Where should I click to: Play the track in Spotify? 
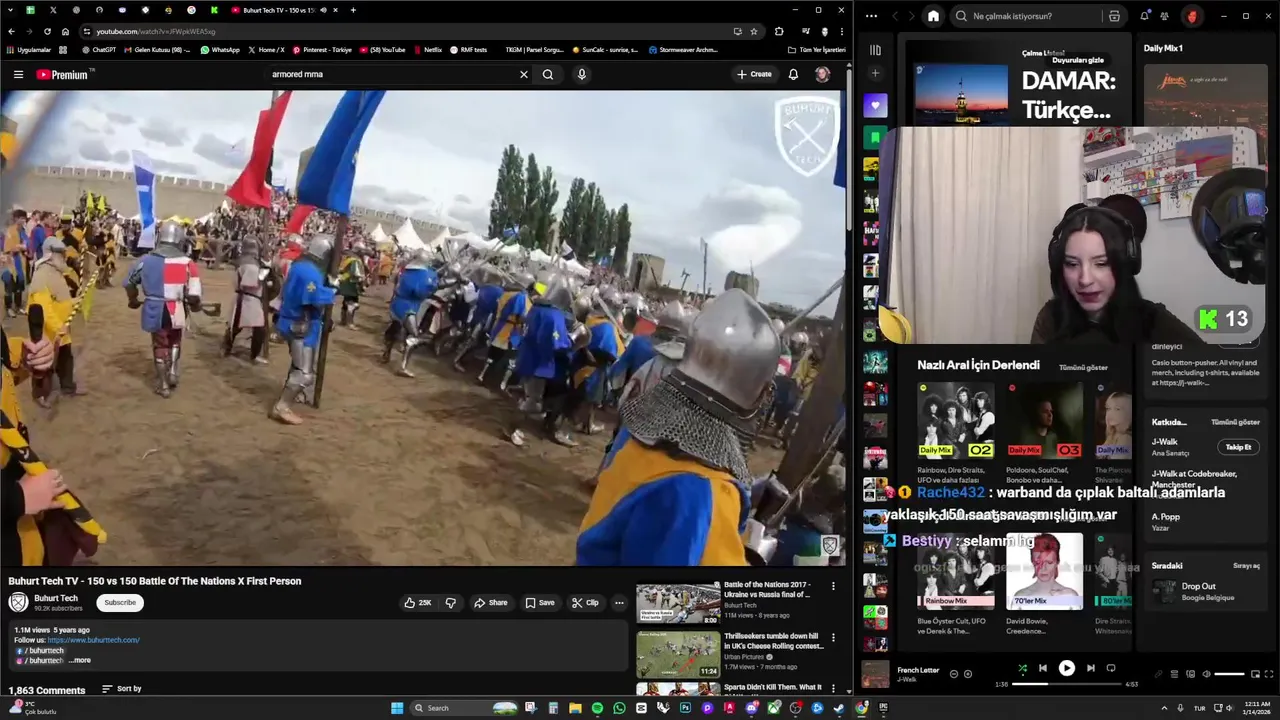tap(1067, 668)
